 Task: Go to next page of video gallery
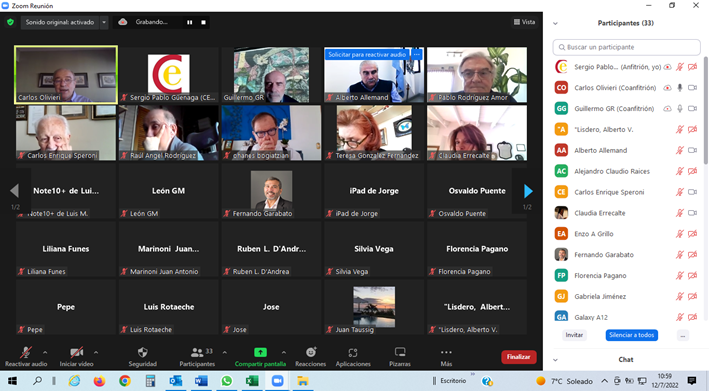528,191
